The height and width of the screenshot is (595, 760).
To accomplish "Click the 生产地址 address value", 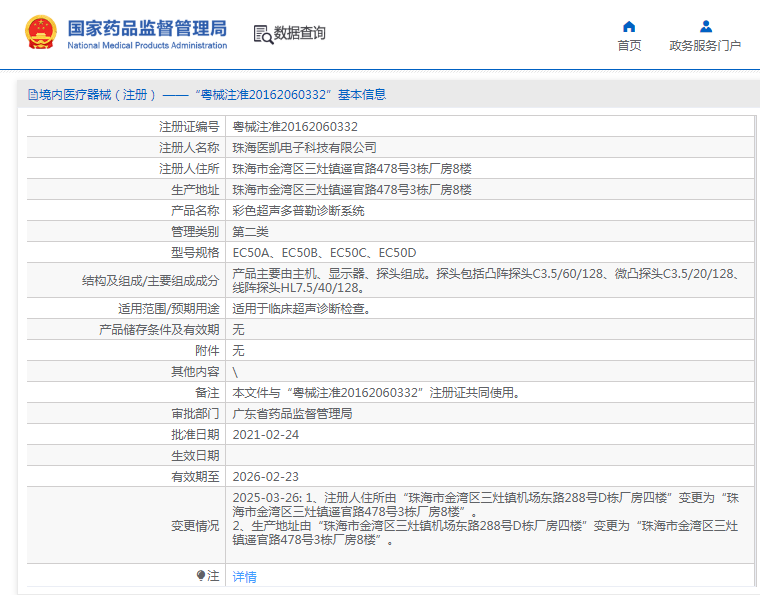I will point(352,190).
